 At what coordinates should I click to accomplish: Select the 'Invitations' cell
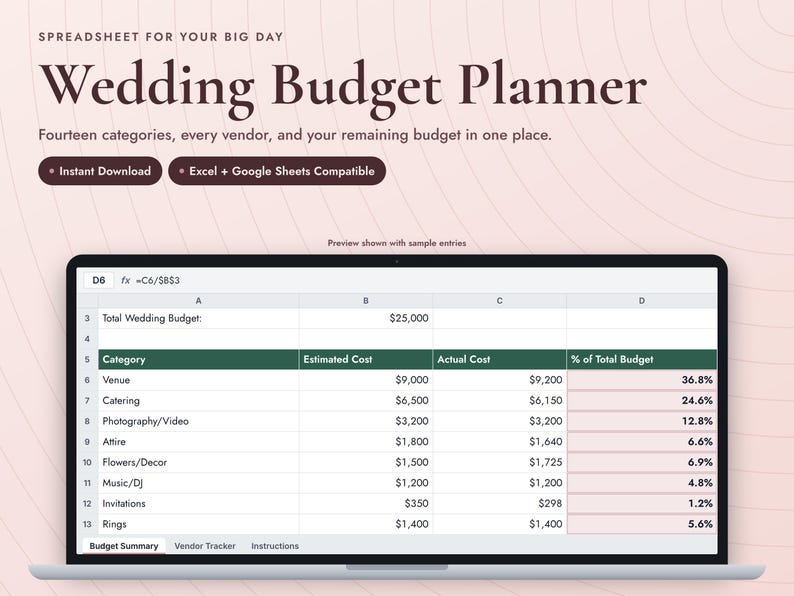[x=198, y=504]
